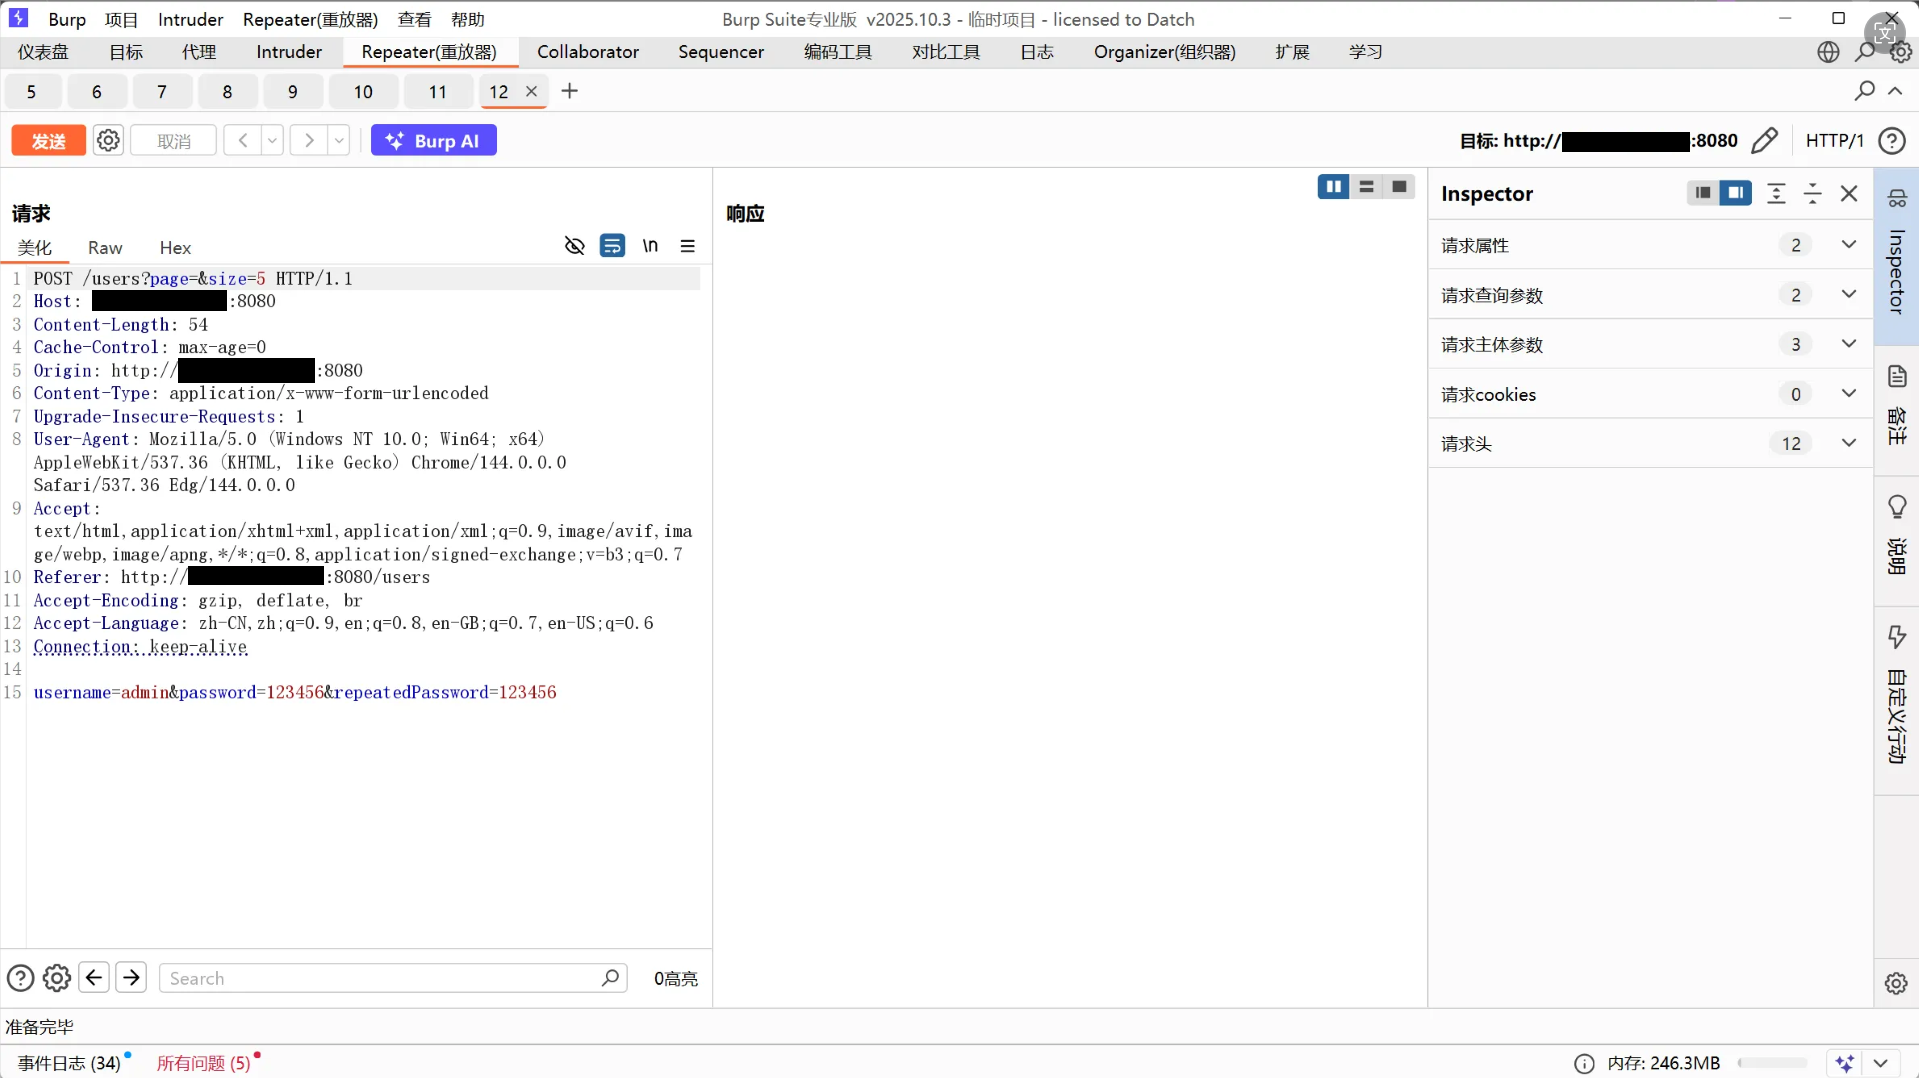Open next-history dropdown arrow
1919x1078 pixels.
click(x=339, y=141)
